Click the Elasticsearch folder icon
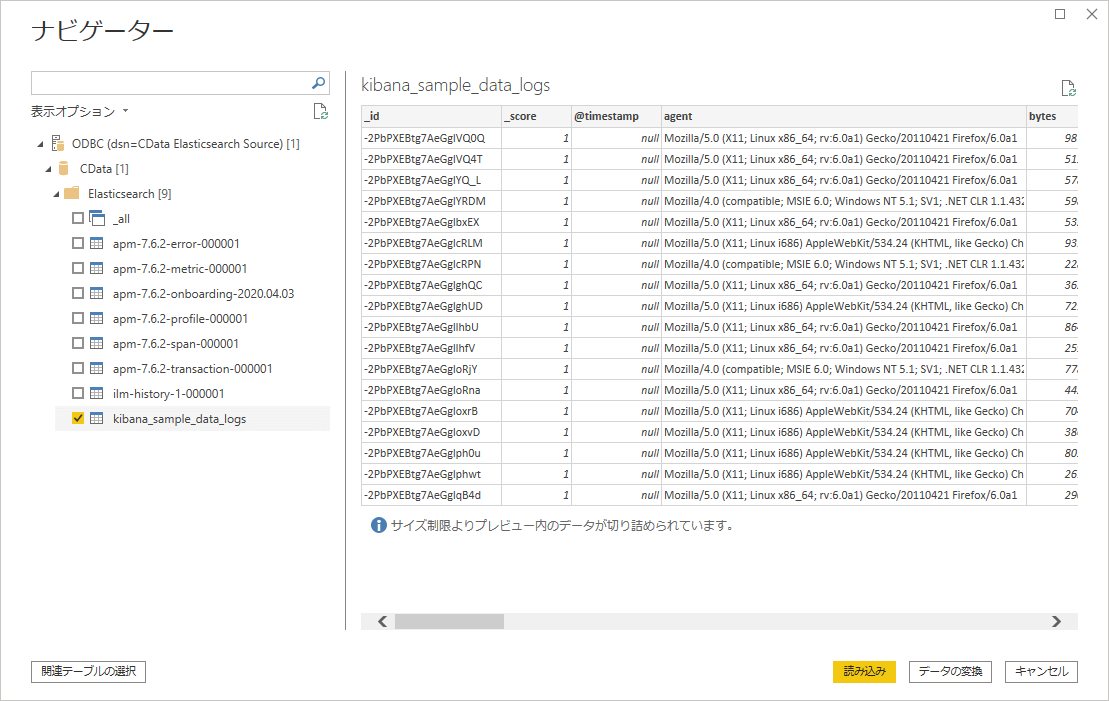This screenshot has height=701, width=1109. click(72, 194)
